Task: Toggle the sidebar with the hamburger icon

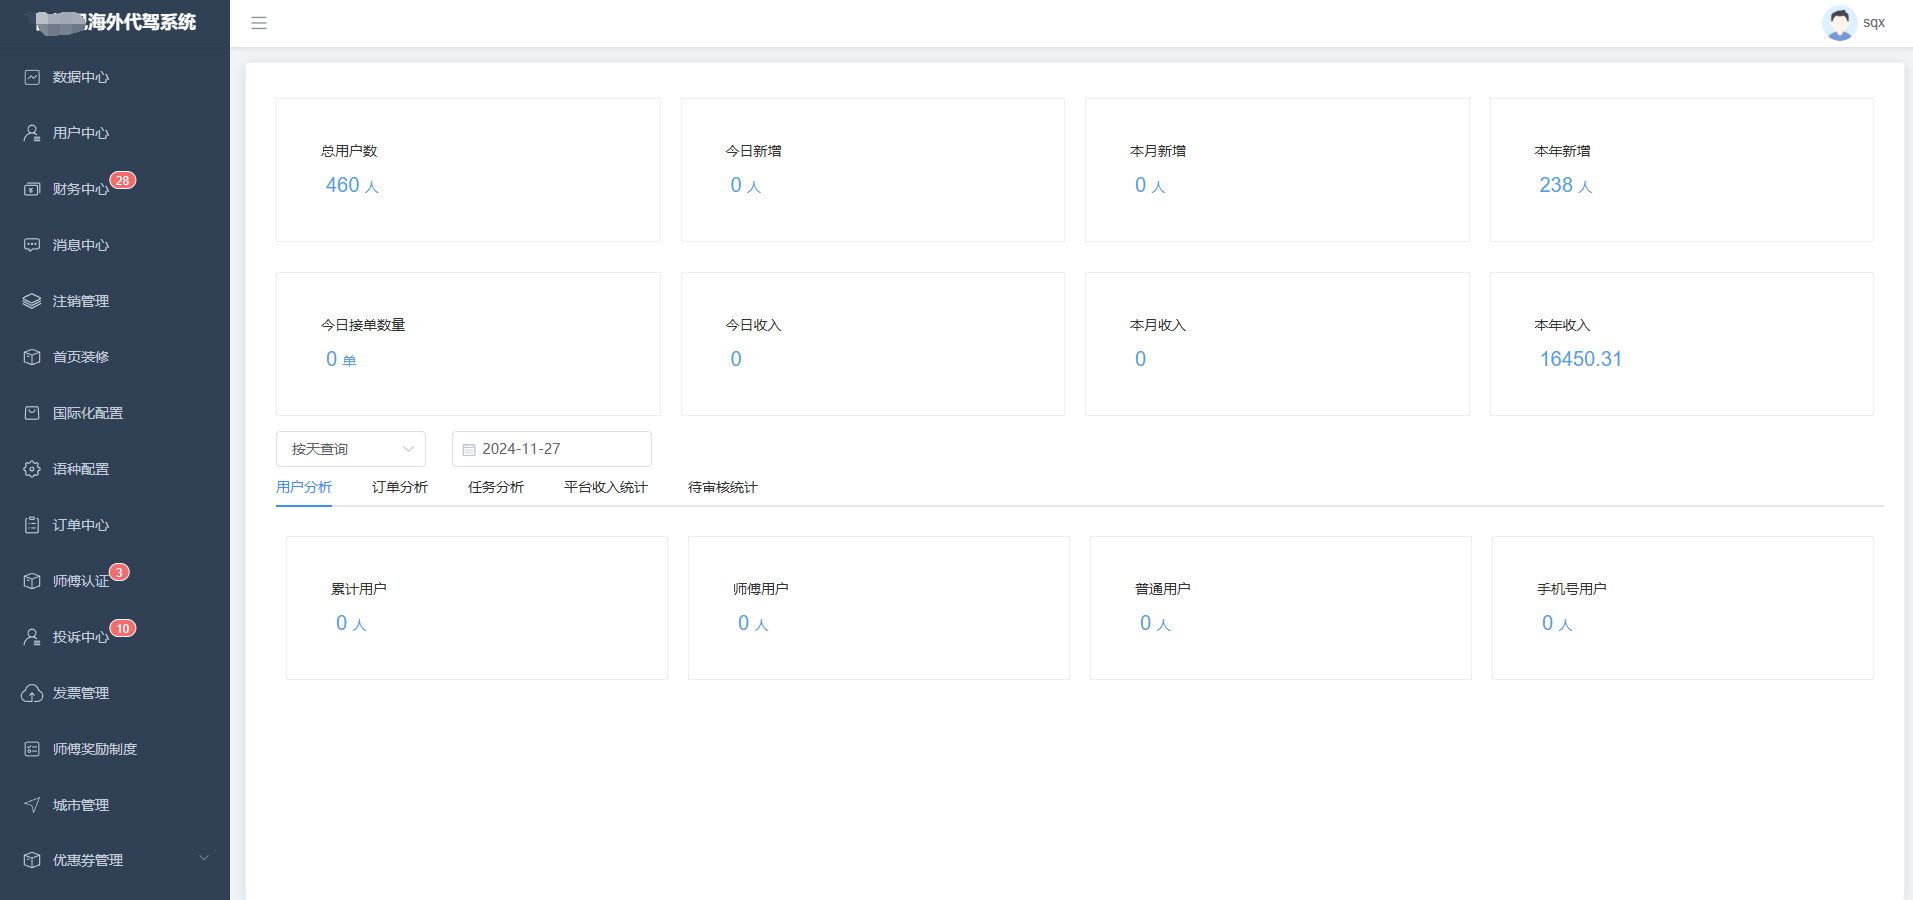Action: pos(259,22)
